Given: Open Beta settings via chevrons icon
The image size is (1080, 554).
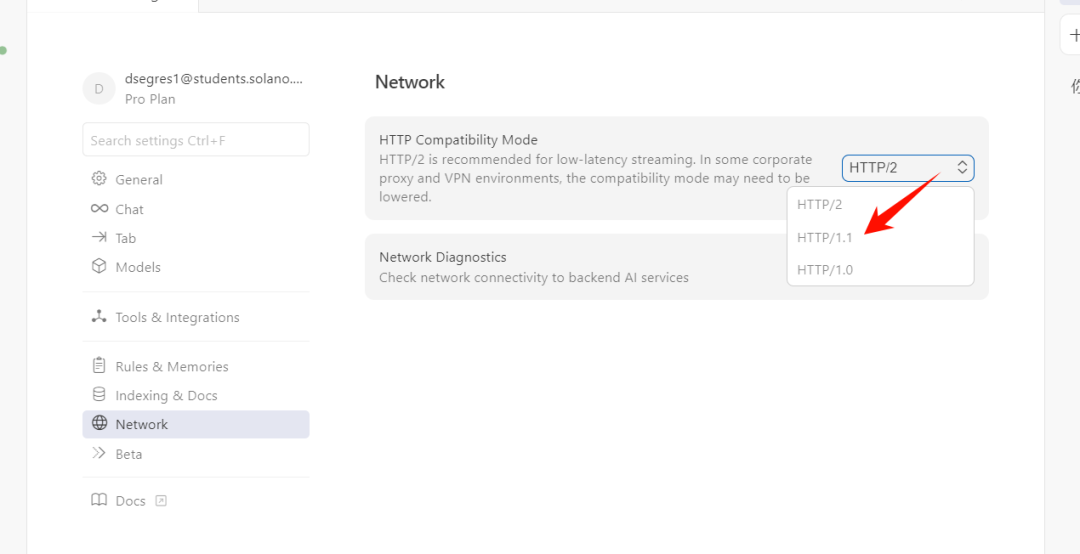Looking at the screenshot, I should point(99,454).
